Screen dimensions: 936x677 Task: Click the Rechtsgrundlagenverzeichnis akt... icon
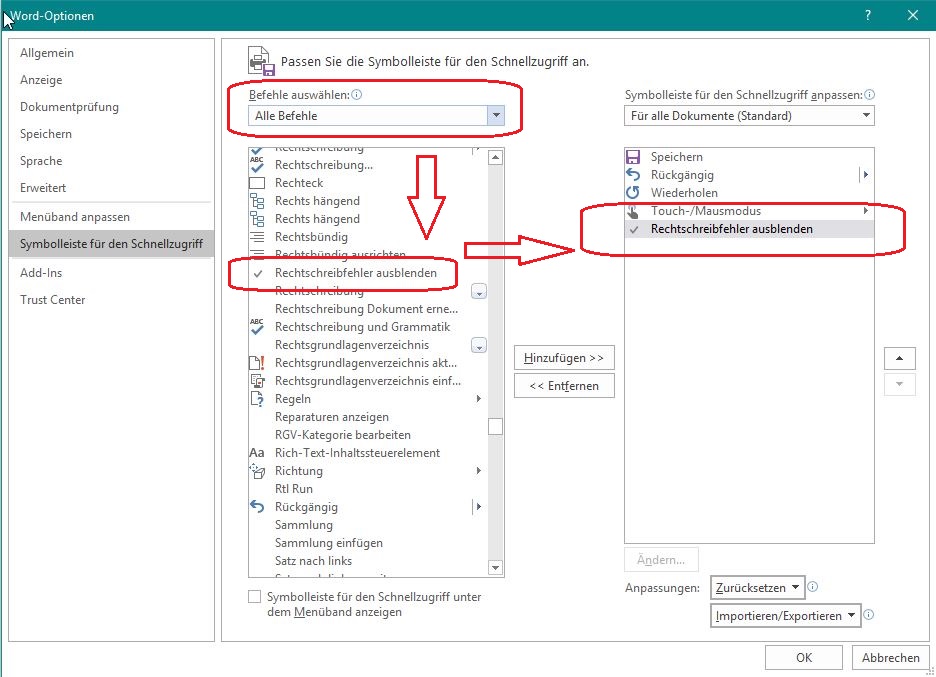pyautogui.click(x=257, y=363)
